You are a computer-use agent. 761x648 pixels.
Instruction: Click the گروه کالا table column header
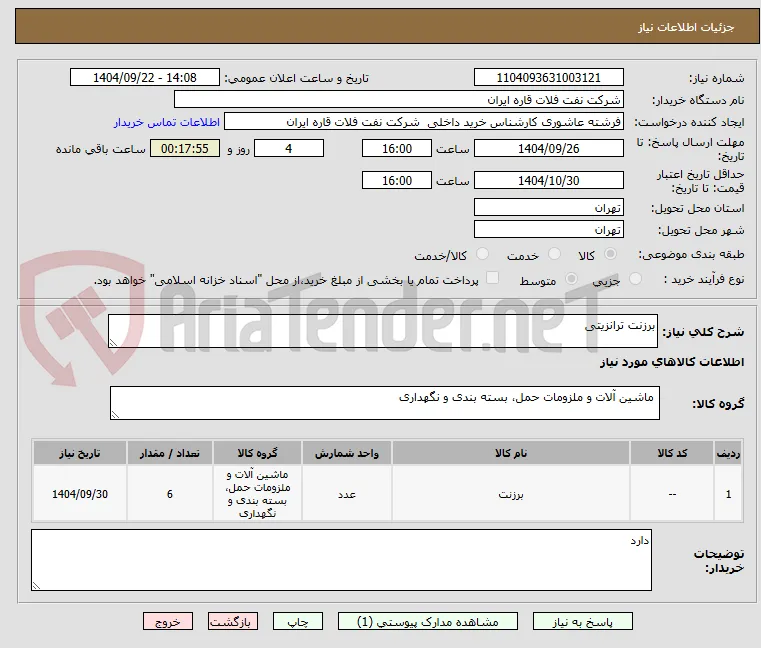pyautogui.click(x=257, y=453)
